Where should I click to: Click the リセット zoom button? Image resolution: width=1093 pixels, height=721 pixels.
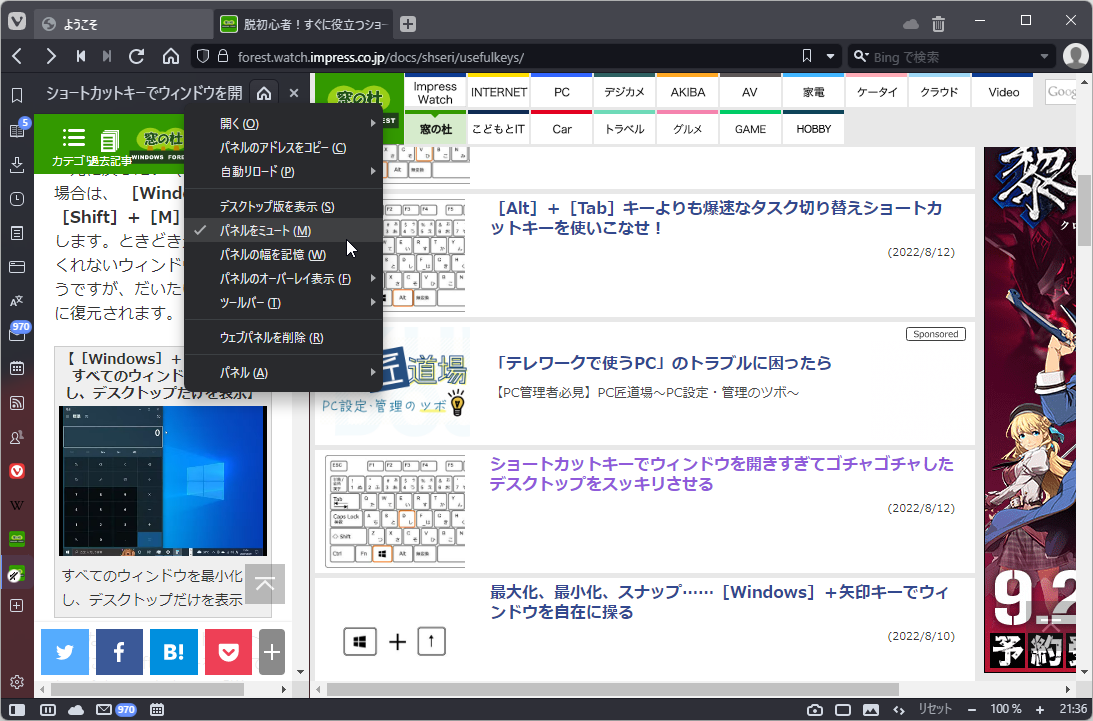pos(935,708)
